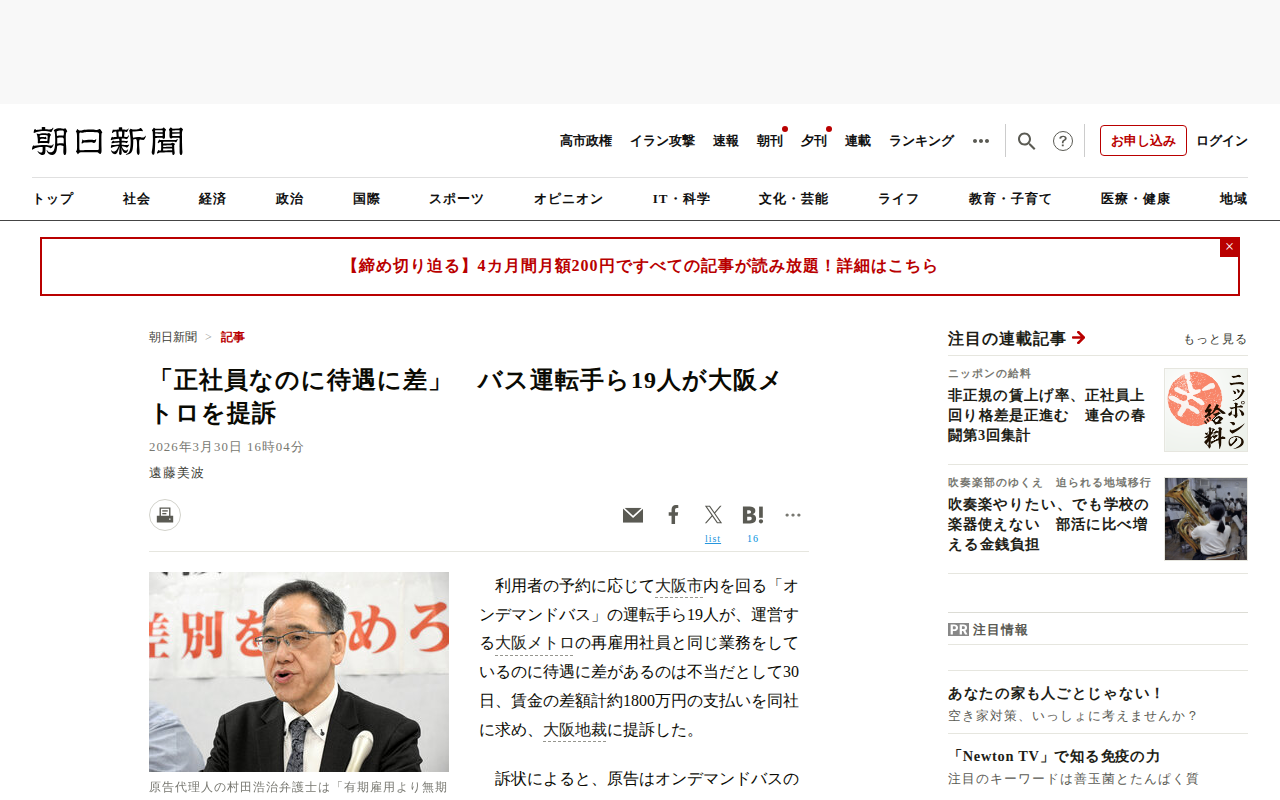Click the 吹奏楽部のゆくえ series label
Screen dimensions: 1280x800
tap(1049, 483)
